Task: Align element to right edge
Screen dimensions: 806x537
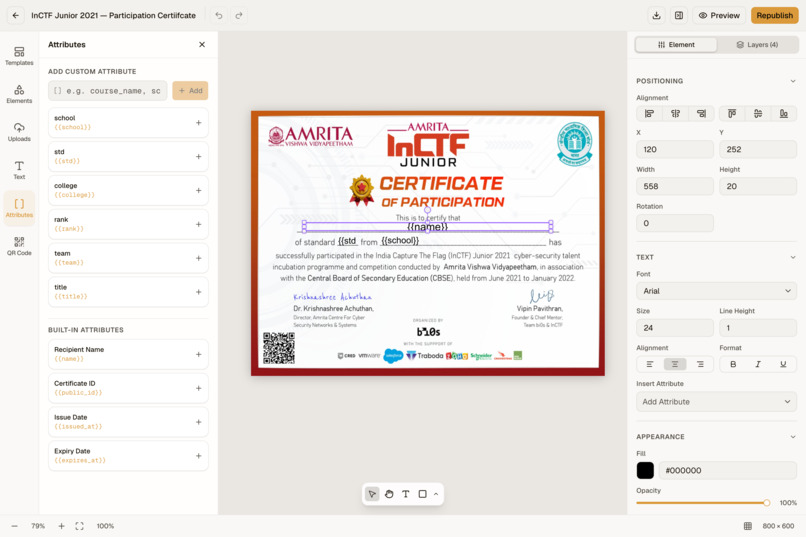Action: click(x=701, y=114)
